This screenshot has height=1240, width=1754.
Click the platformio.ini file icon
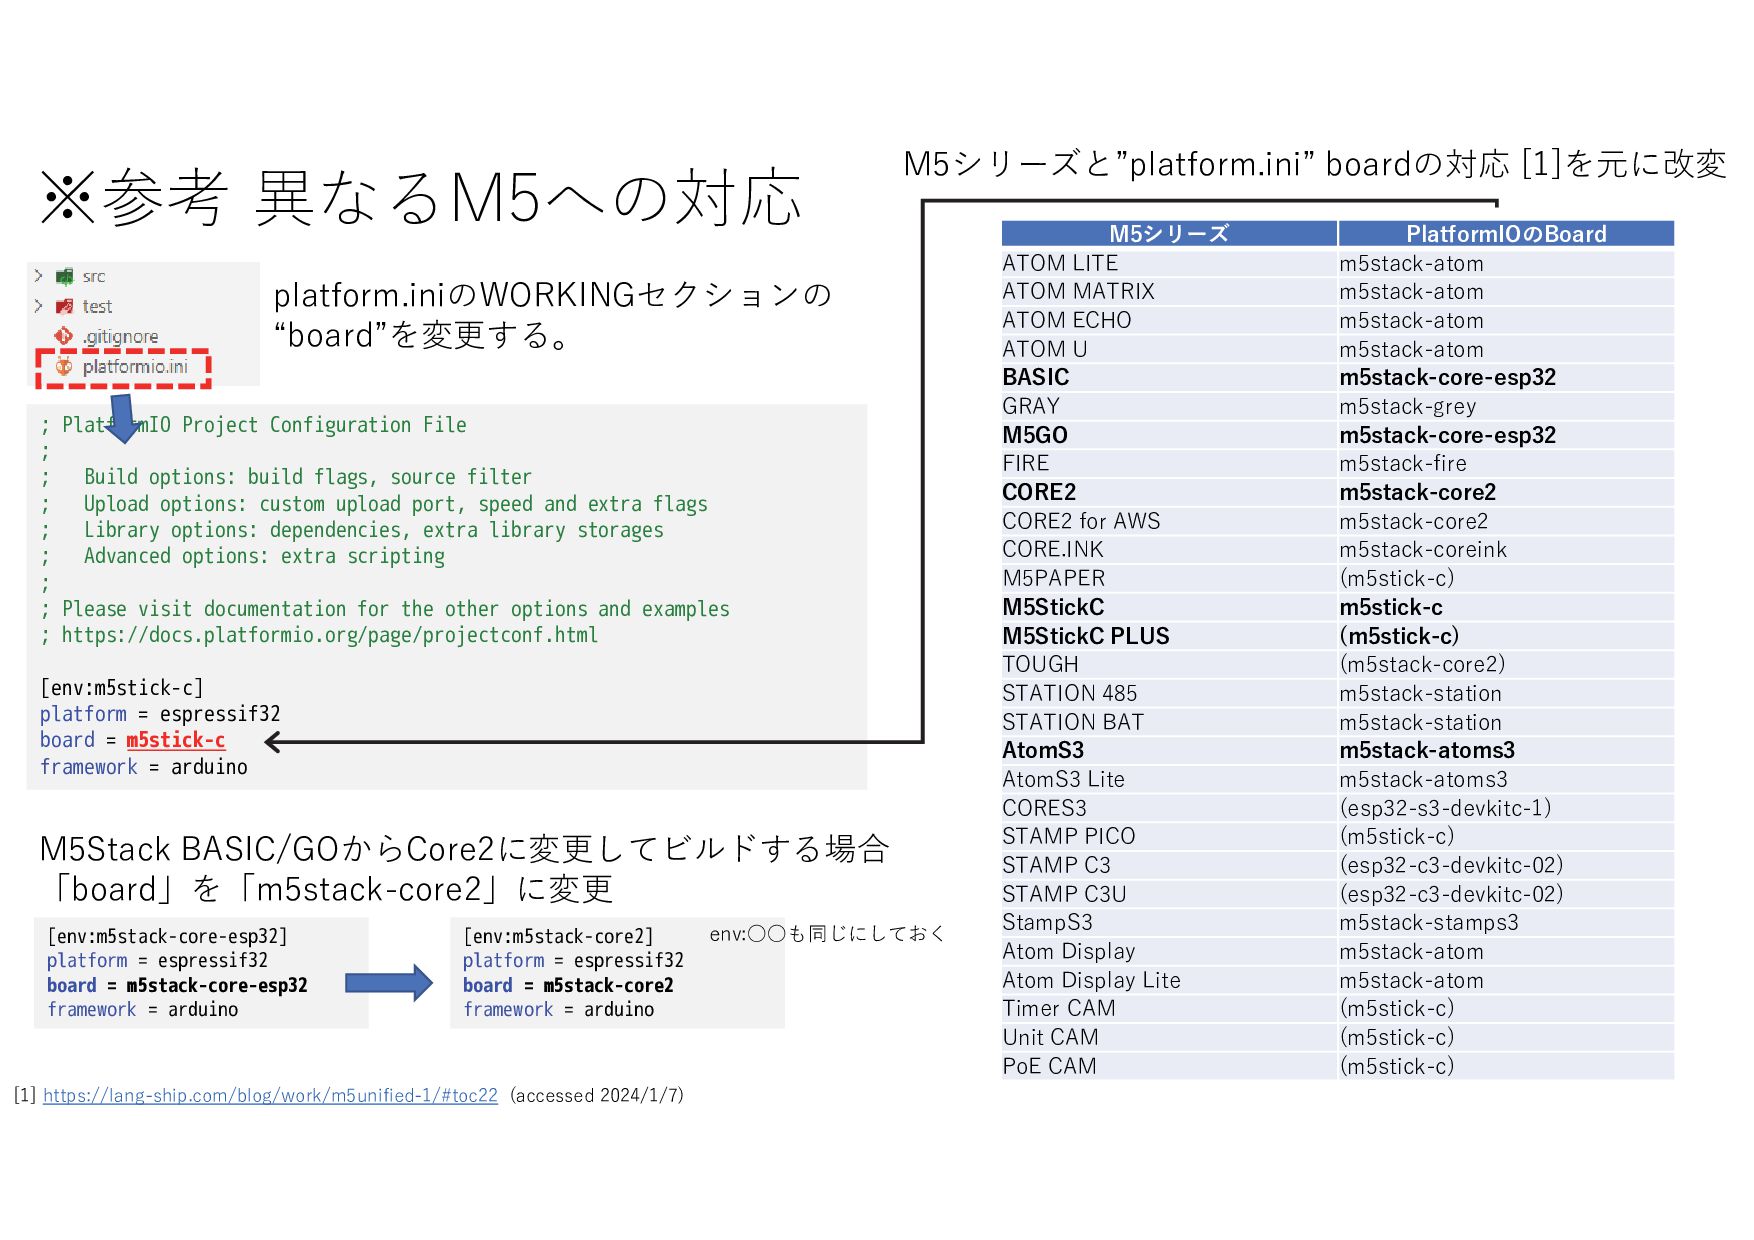pos(64,367)
